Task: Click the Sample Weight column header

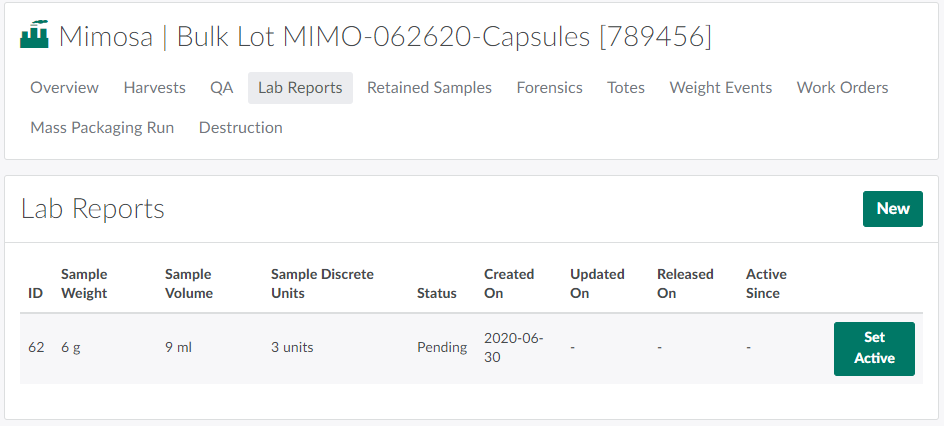Action: point(84,284)
